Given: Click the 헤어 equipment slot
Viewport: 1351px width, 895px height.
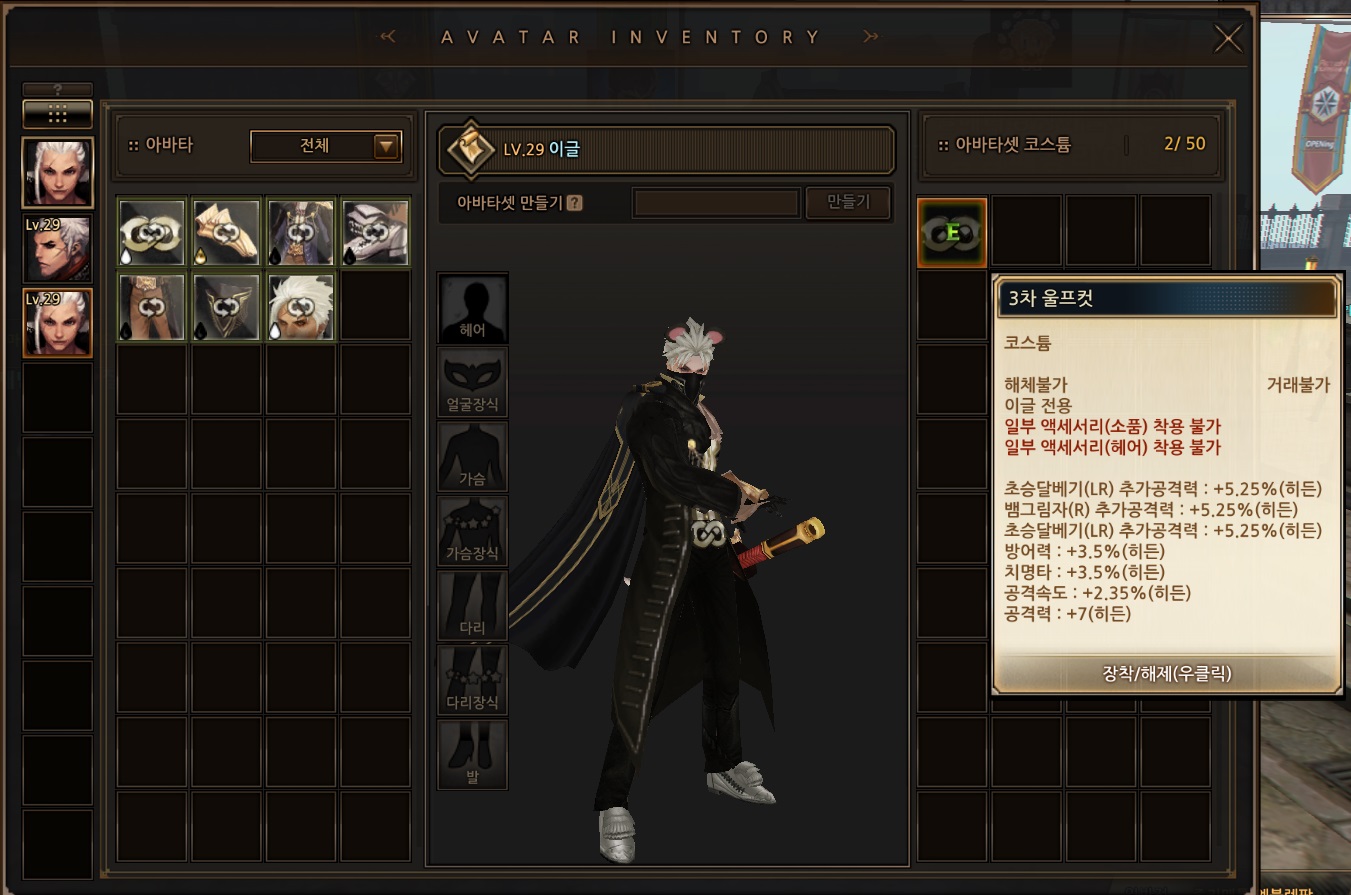Looking at the screenshot, I should (472, 308).
